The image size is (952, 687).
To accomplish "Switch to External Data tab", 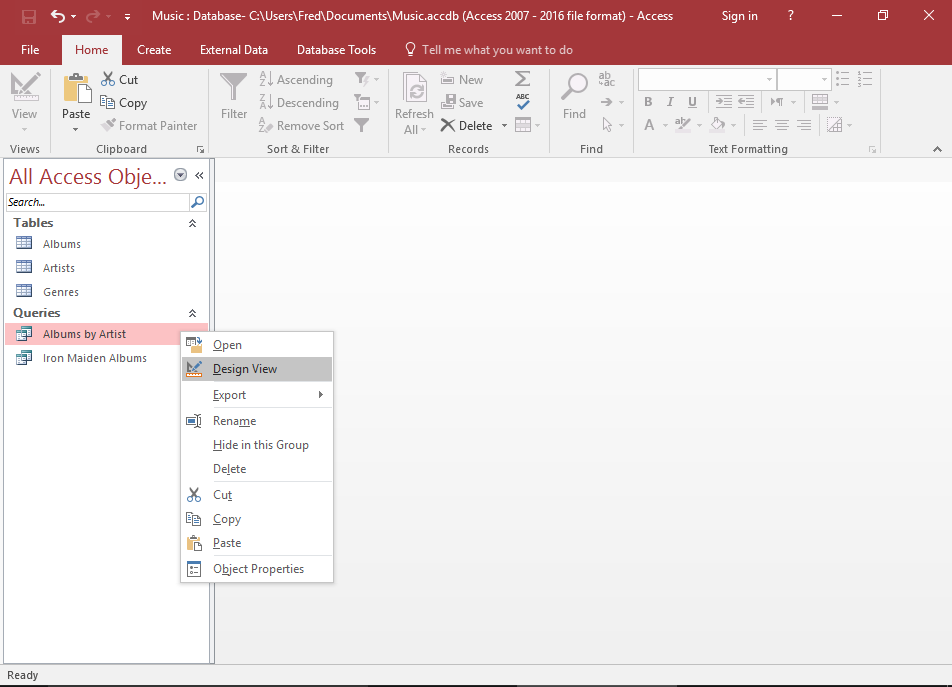I will [x=234, y=50].
